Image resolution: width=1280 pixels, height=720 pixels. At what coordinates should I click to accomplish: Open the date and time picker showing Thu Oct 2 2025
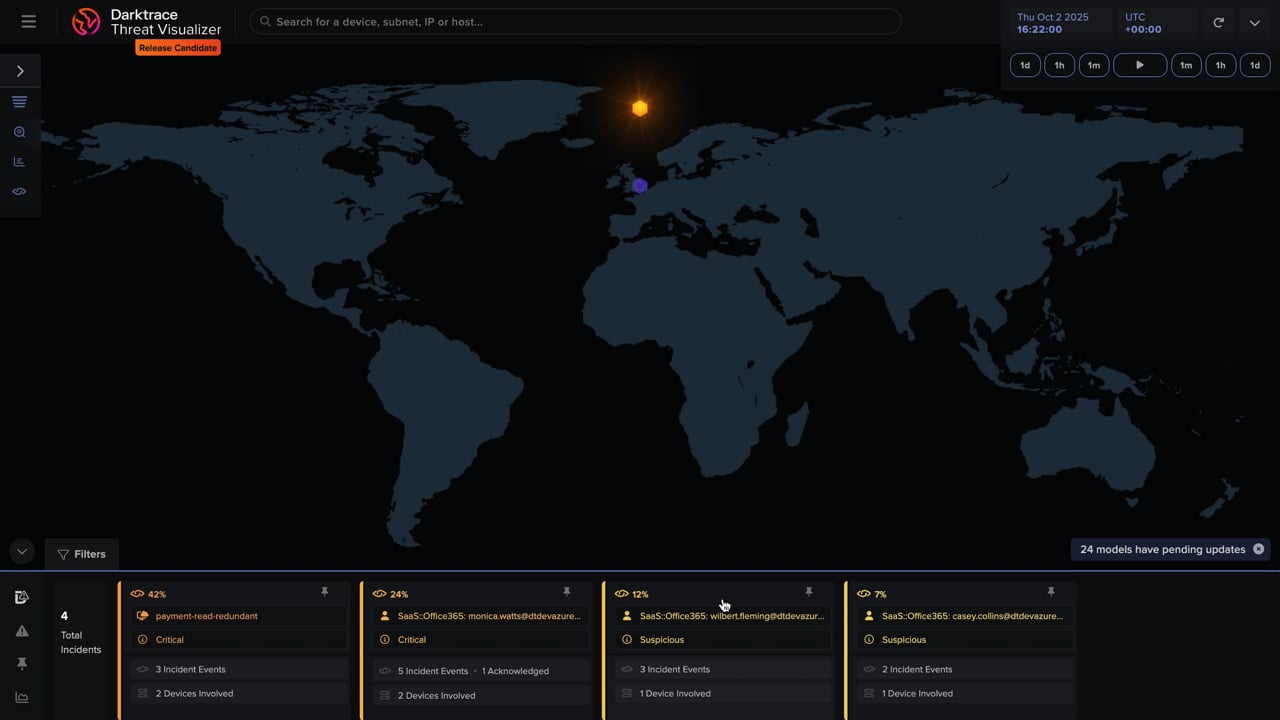click(1059, 23)
